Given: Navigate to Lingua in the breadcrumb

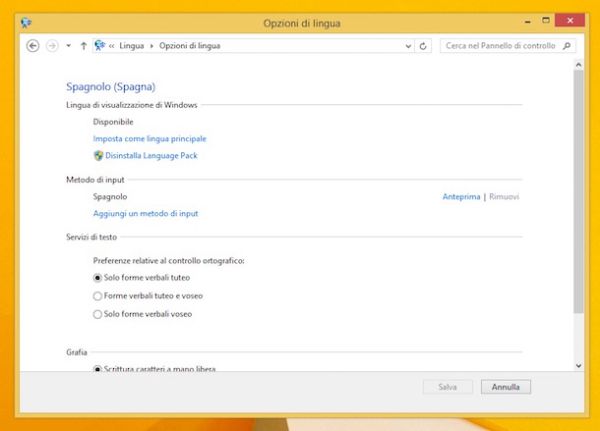Looking at the screenshot, I should 132,46.
